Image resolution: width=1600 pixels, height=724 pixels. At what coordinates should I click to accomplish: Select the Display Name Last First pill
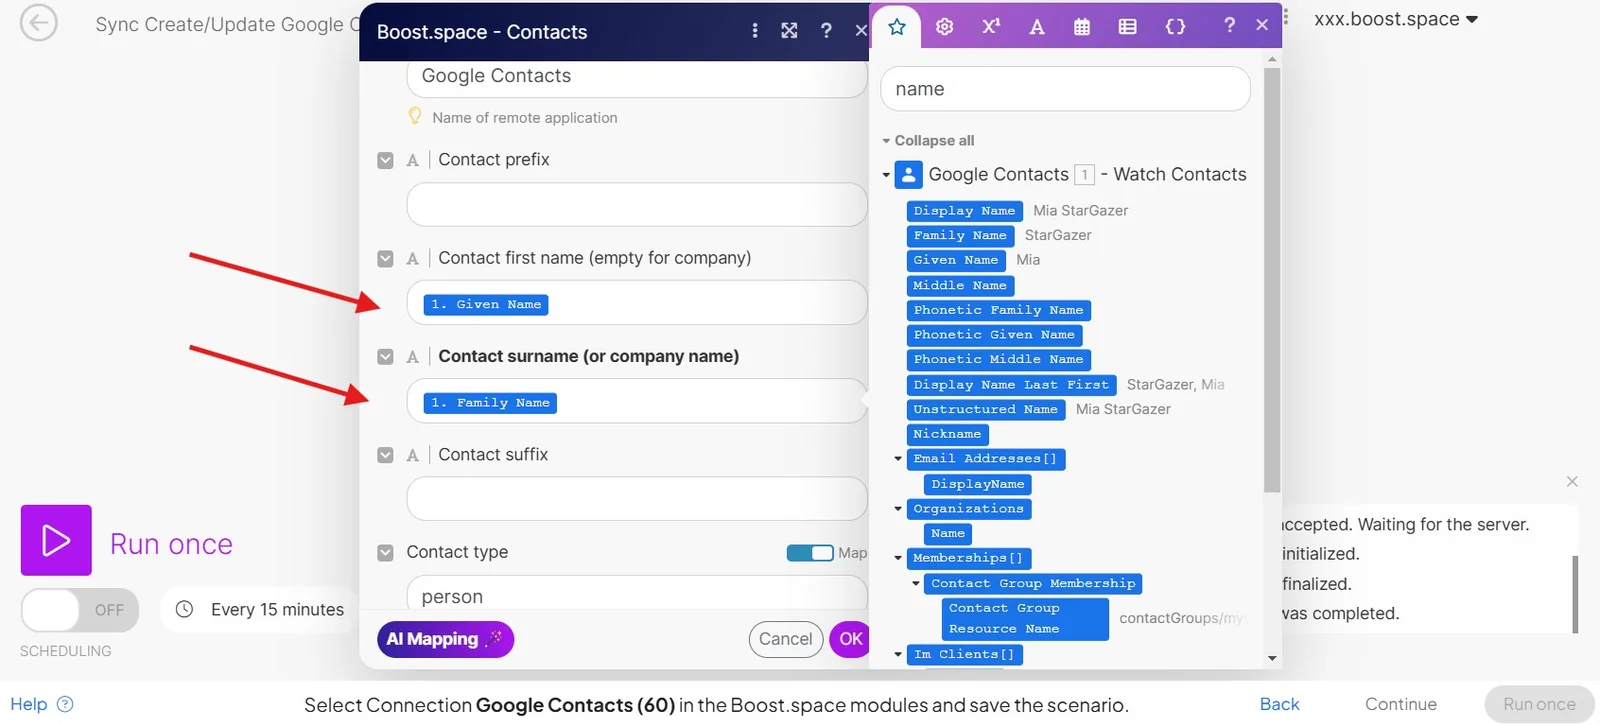(x=1011, y=385)
